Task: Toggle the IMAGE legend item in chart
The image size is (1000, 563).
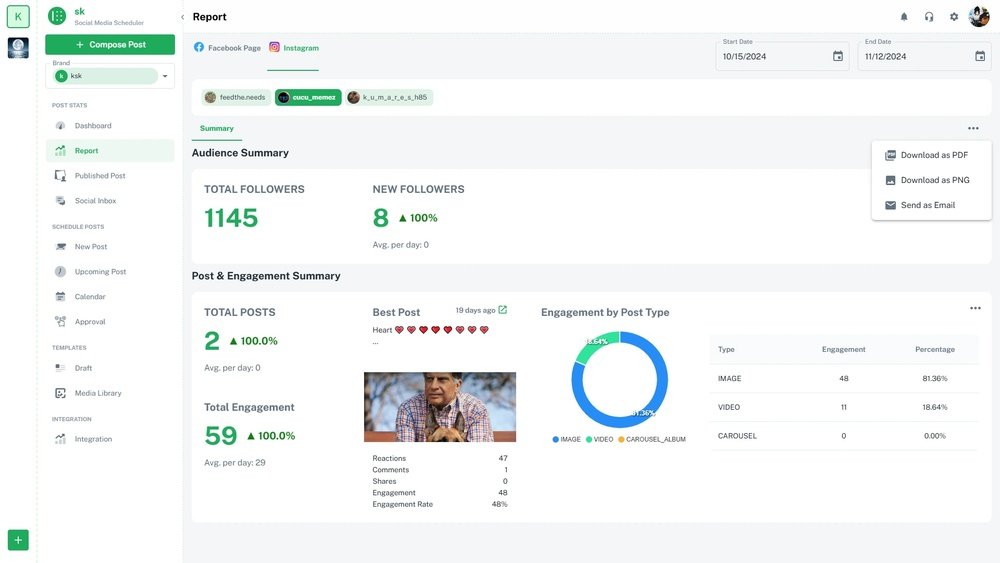Action: tap(566, 439)
